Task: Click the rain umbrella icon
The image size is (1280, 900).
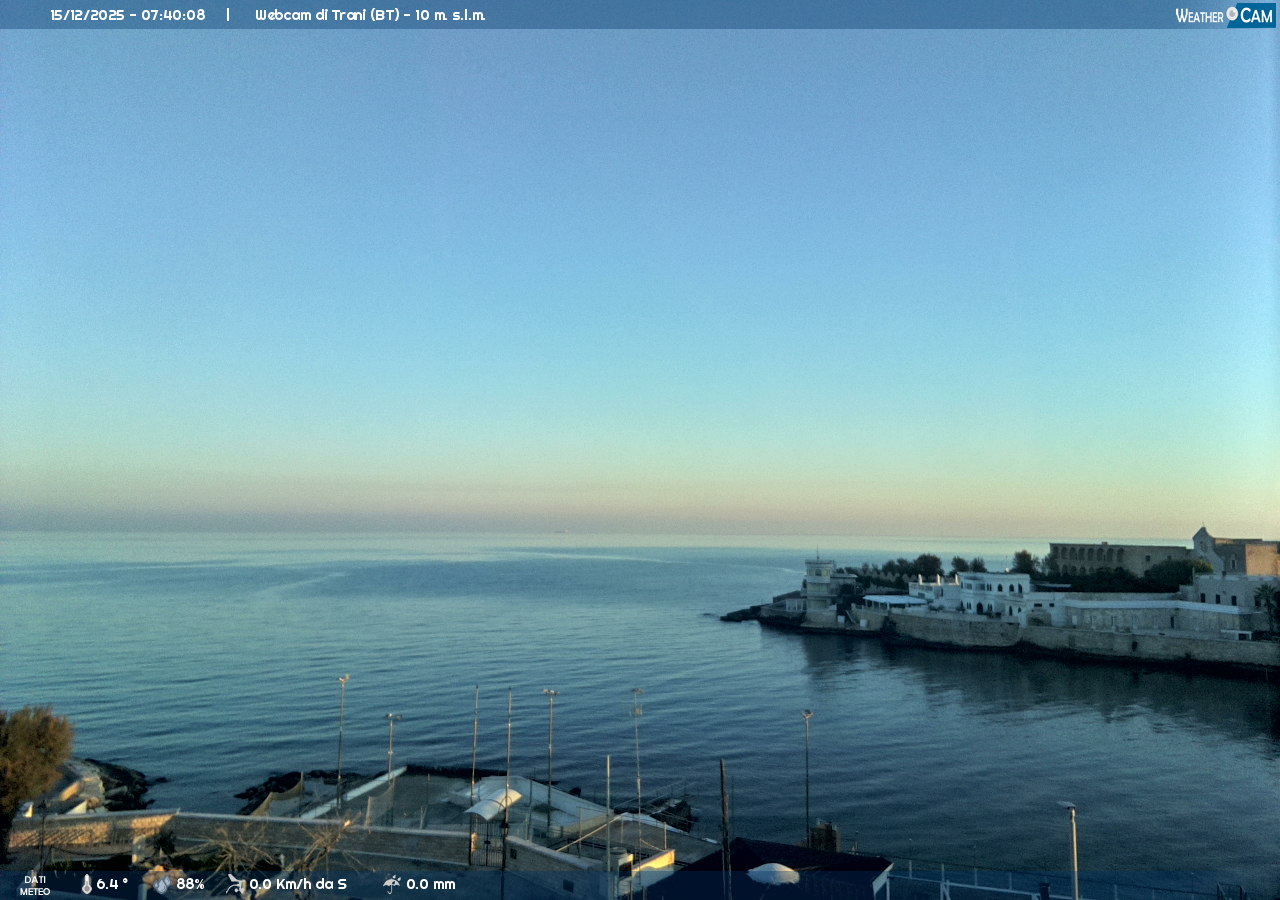Action: 392,884
